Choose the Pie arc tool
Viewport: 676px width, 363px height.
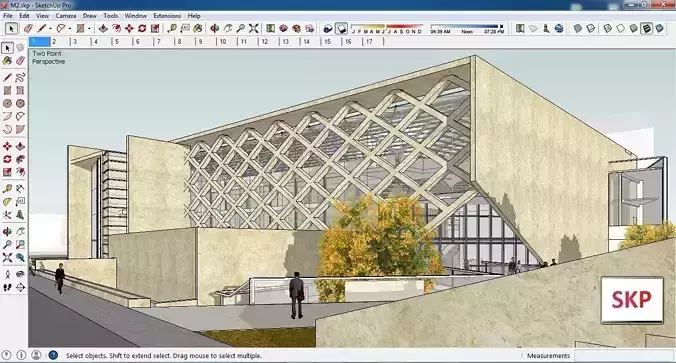point(20,129)
